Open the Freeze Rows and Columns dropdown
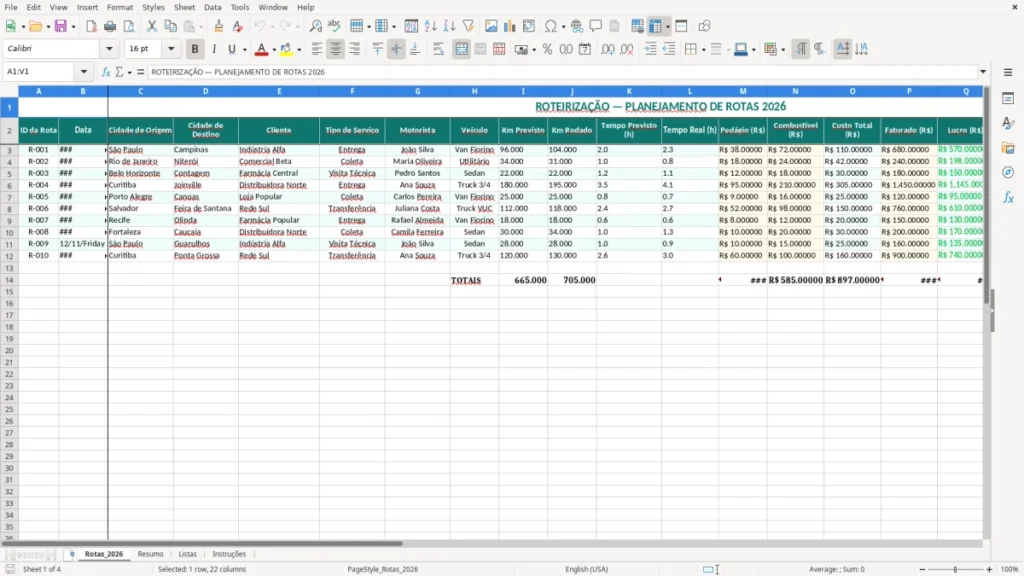1024x576 pixels. tap(667, 27)
